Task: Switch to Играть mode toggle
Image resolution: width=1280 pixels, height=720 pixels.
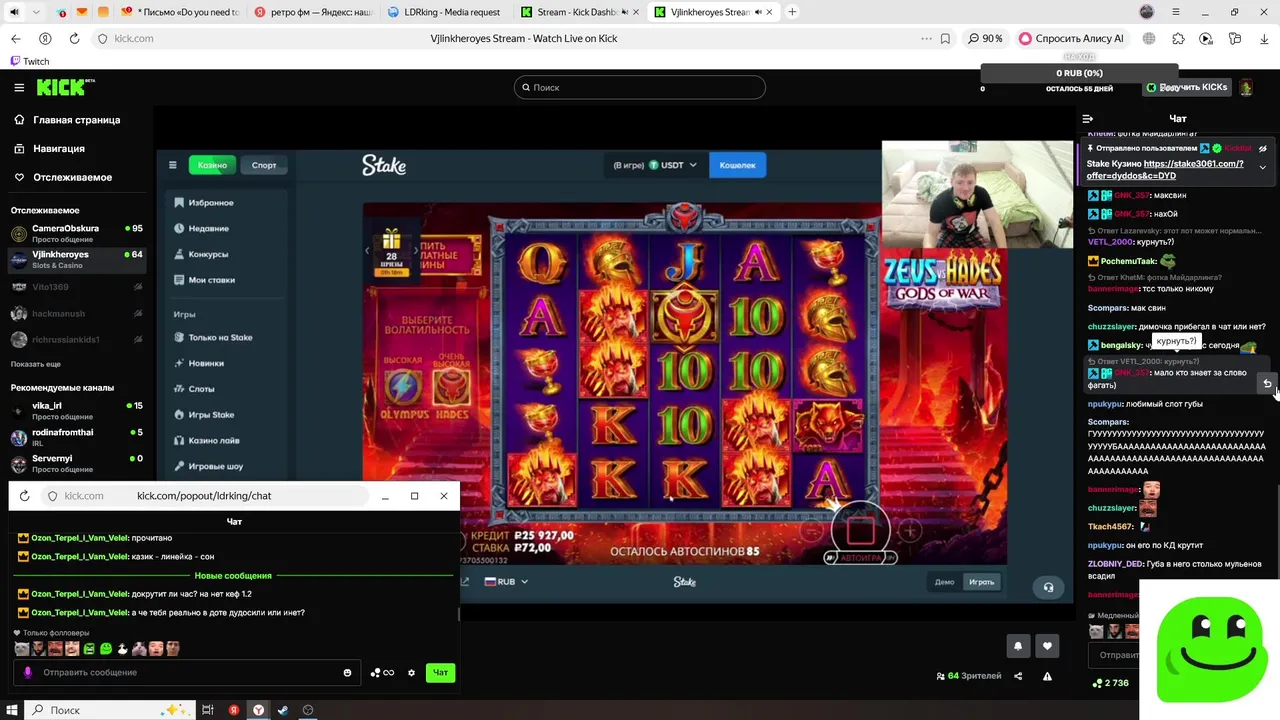Action: [x=982, y=582]
